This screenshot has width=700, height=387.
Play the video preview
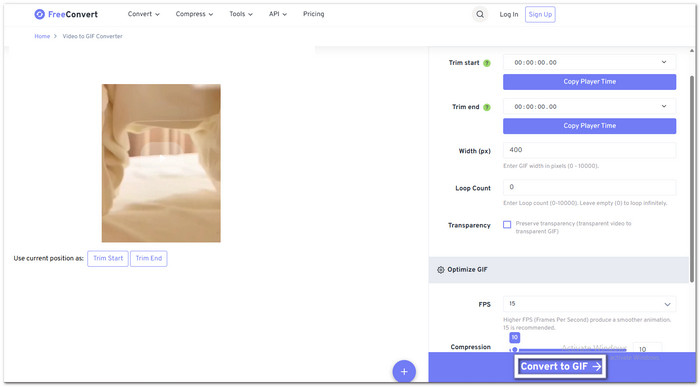(x=161, y=158)
